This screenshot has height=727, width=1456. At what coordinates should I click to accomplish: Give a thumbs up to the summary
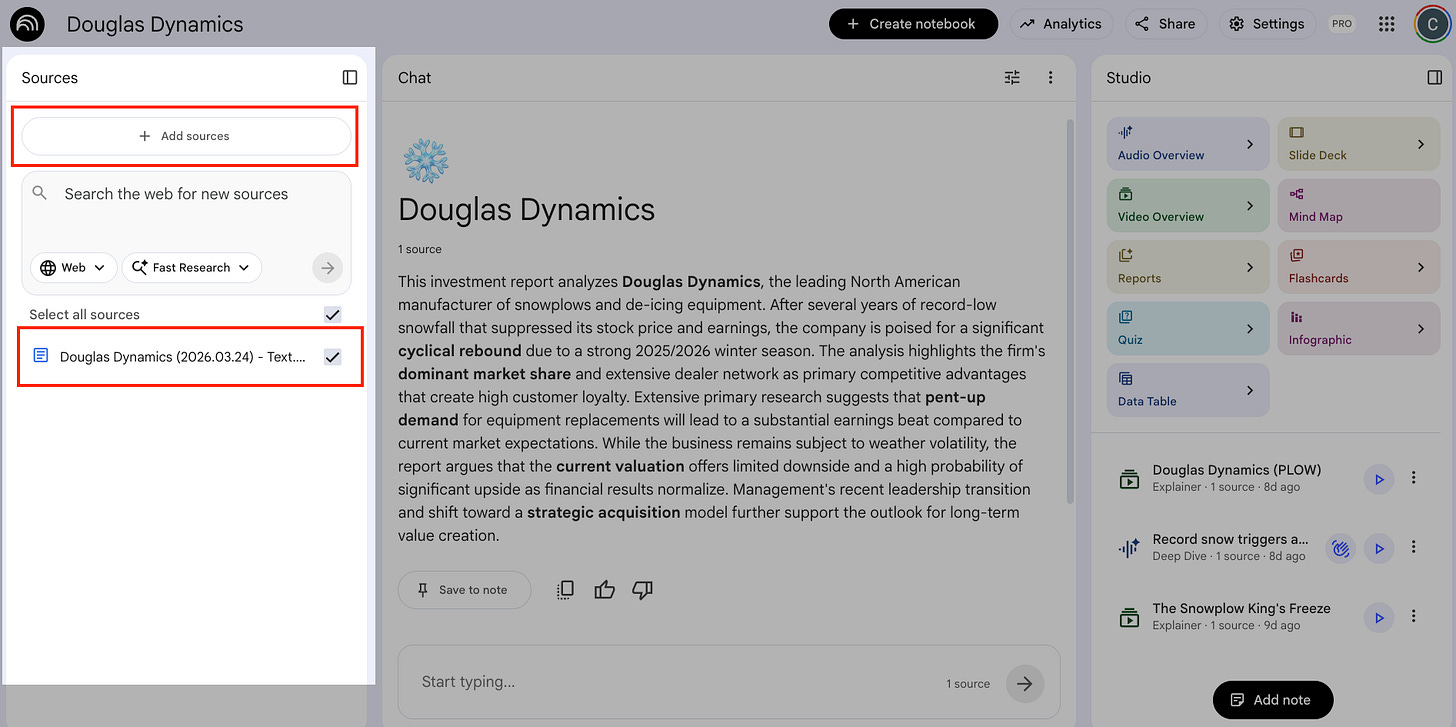tap(604, 589)
